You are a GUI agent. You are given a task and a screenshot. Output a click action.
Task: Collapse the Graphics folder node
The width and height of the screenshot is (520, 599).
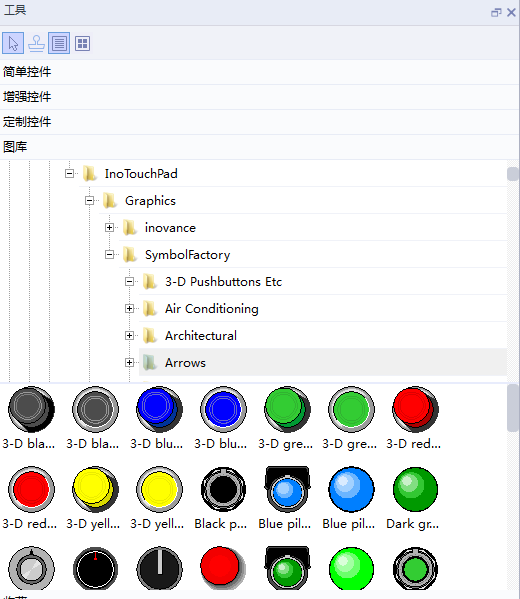[x=89, y=201]
